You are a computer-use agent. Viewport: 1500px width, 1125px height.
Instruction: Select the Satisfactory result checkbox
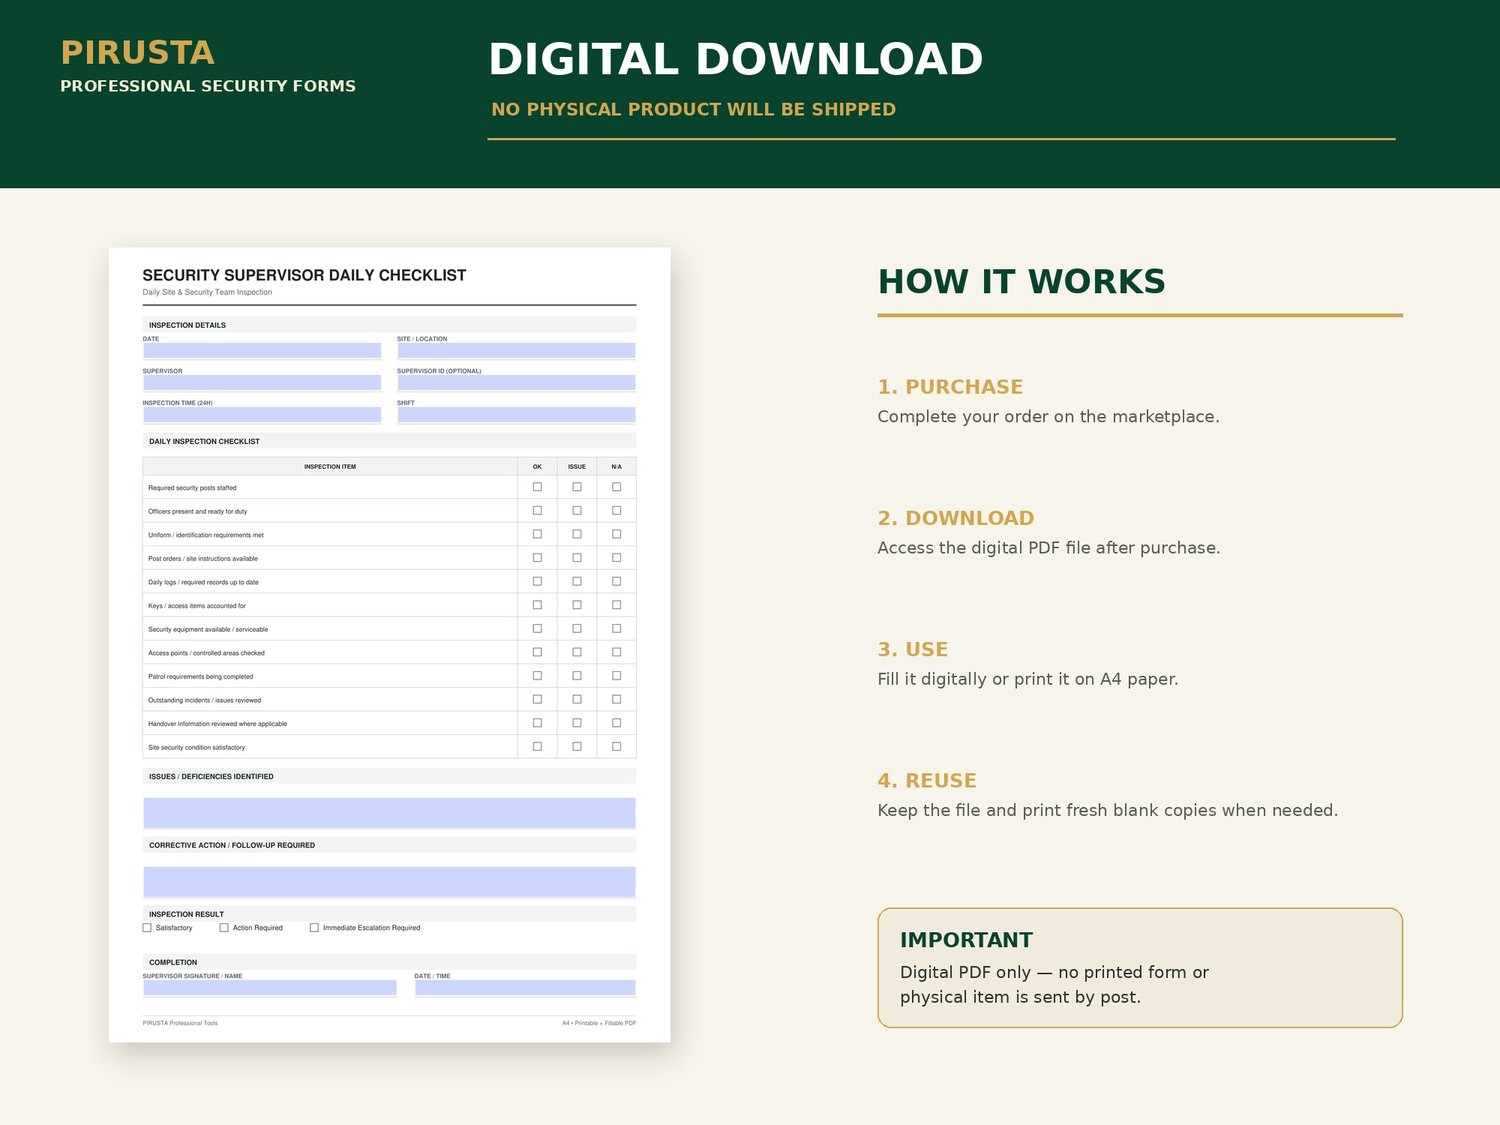point(147,928)
